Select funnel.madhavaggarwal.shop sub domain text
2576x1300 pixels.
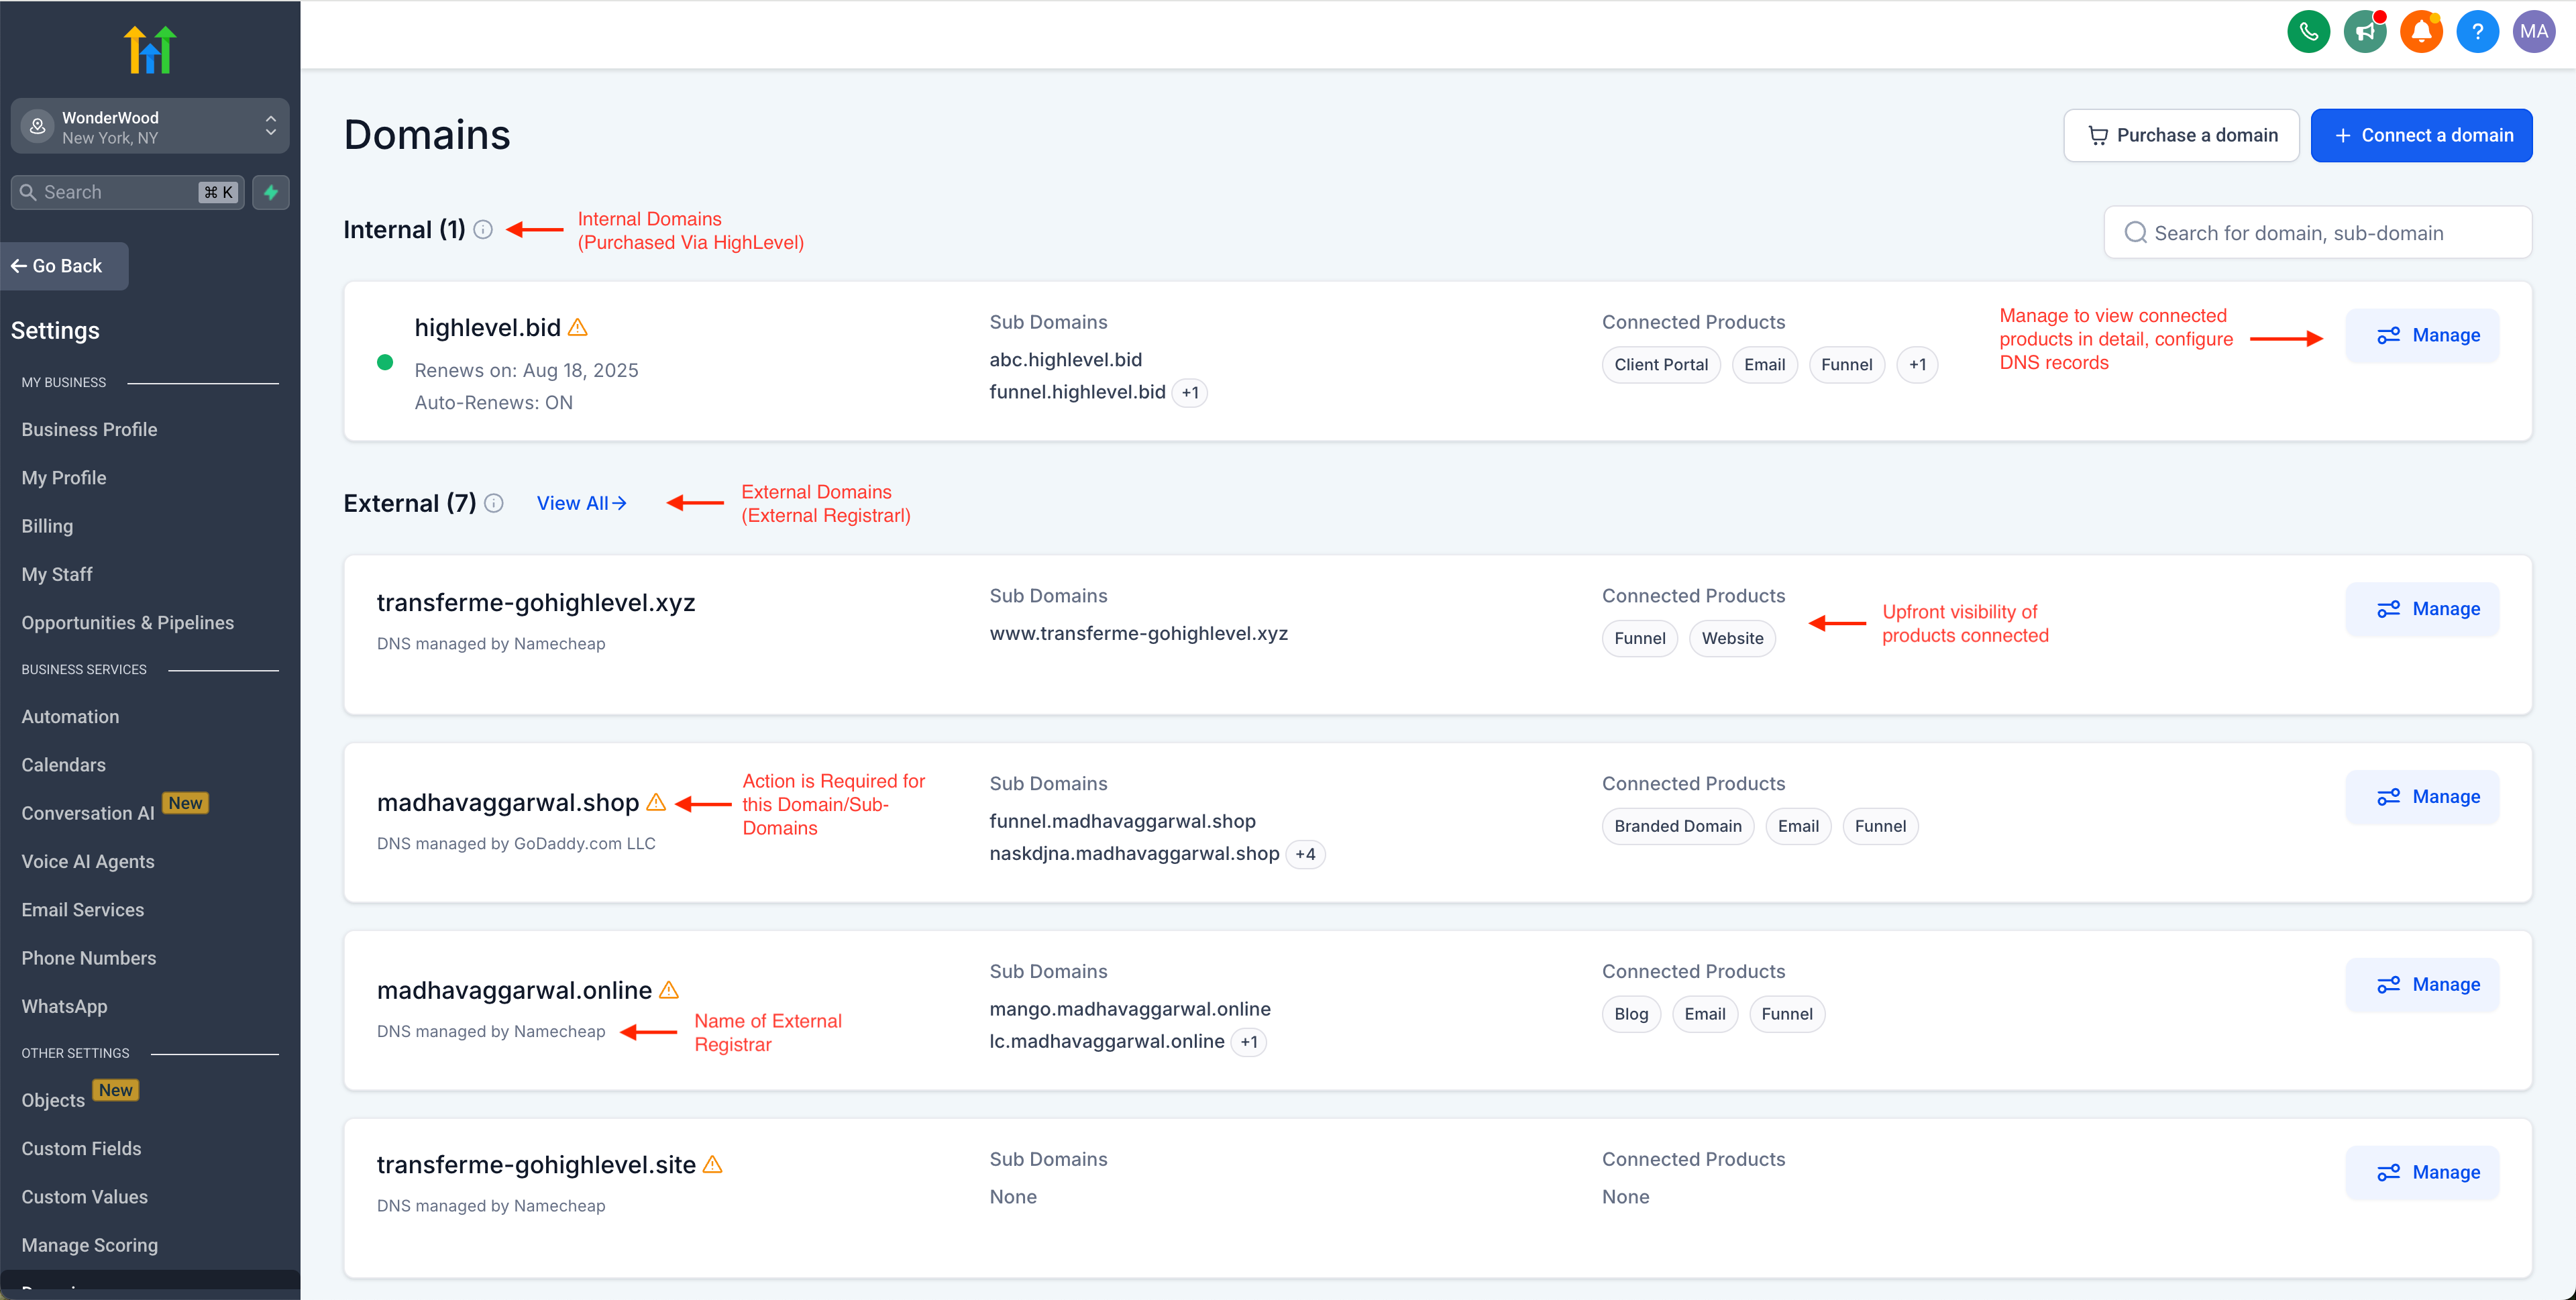1122,821
